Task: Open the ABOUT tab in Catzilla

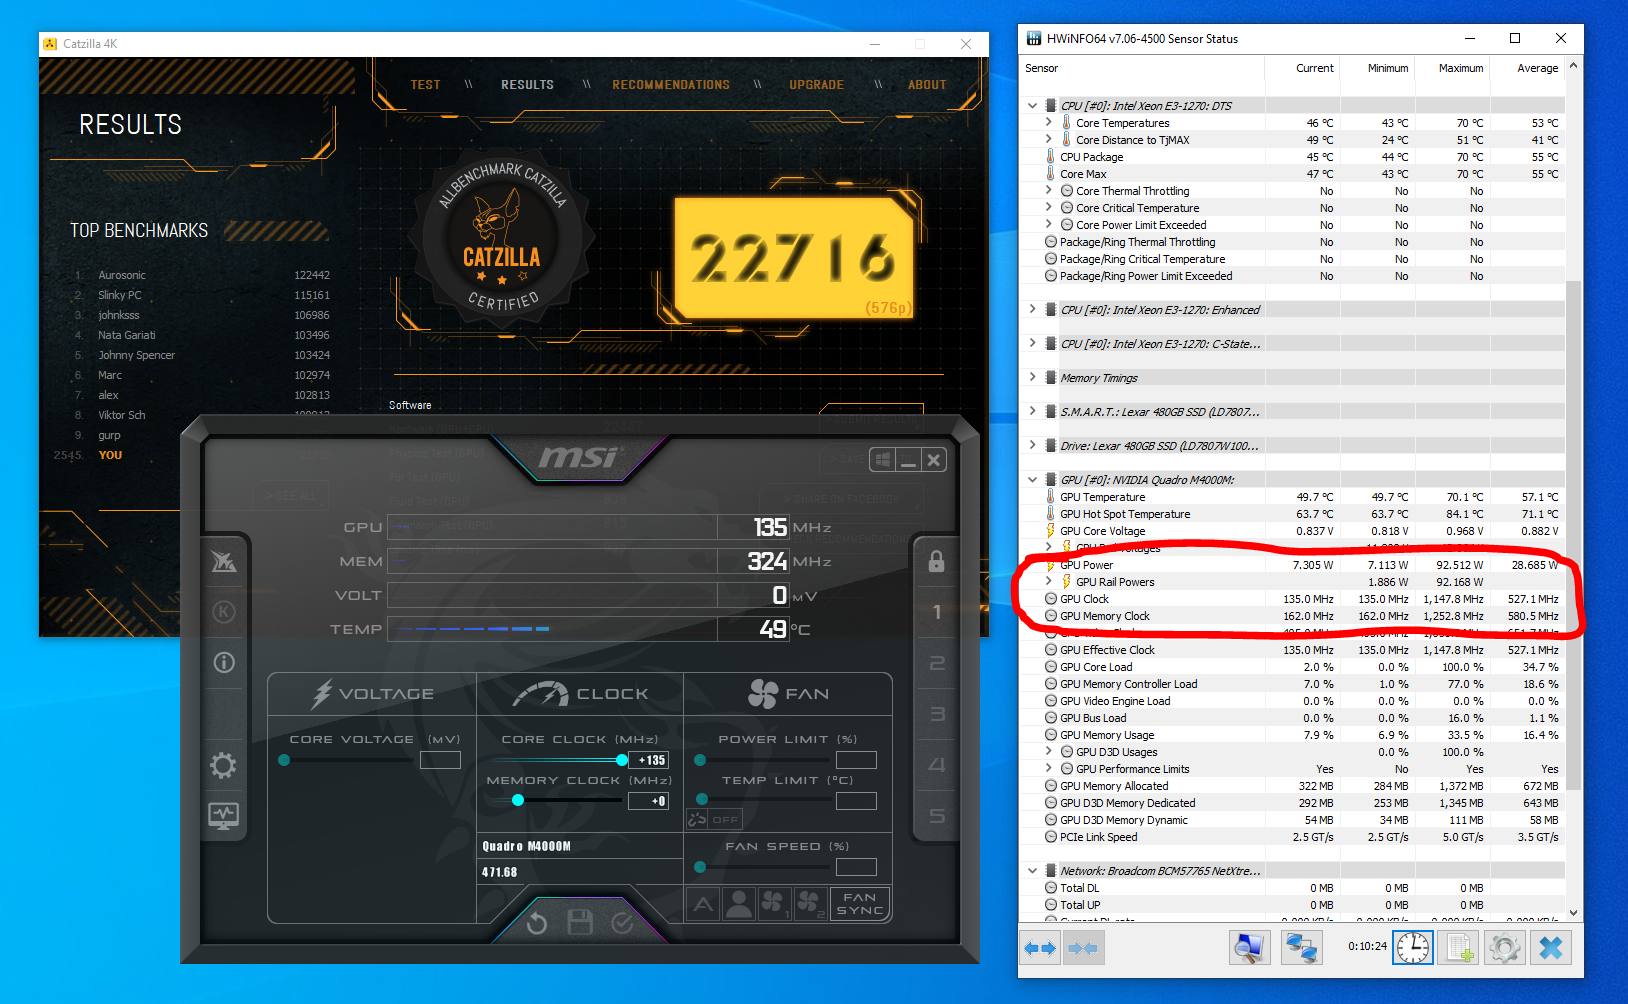Action: pyautogui.click(x=927, y=85)
